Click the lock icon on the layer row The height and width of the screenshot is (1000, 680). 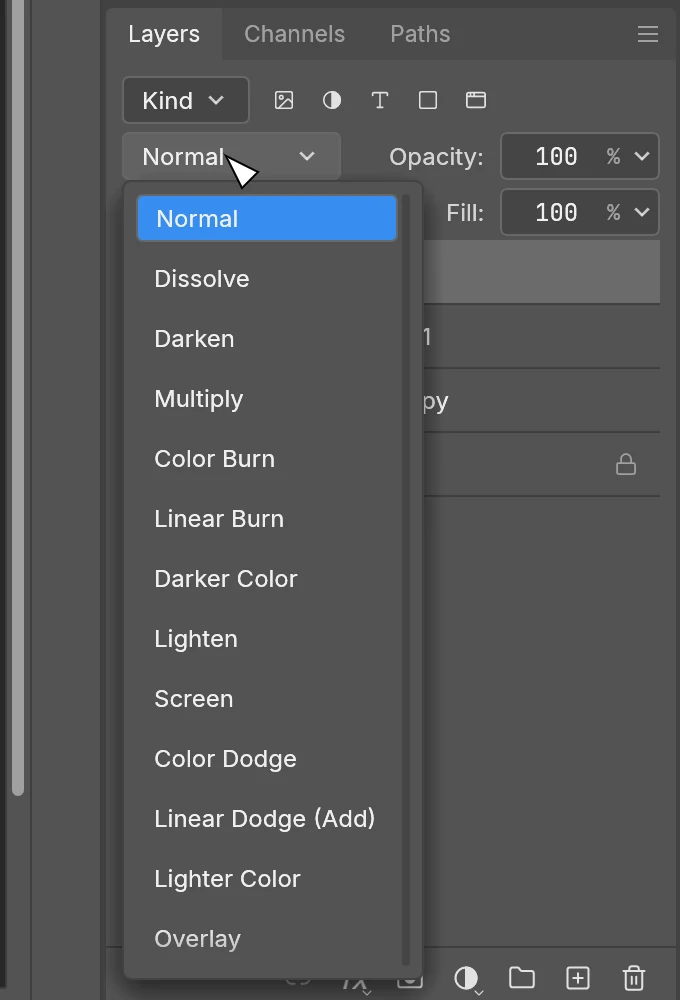point(626,464)
